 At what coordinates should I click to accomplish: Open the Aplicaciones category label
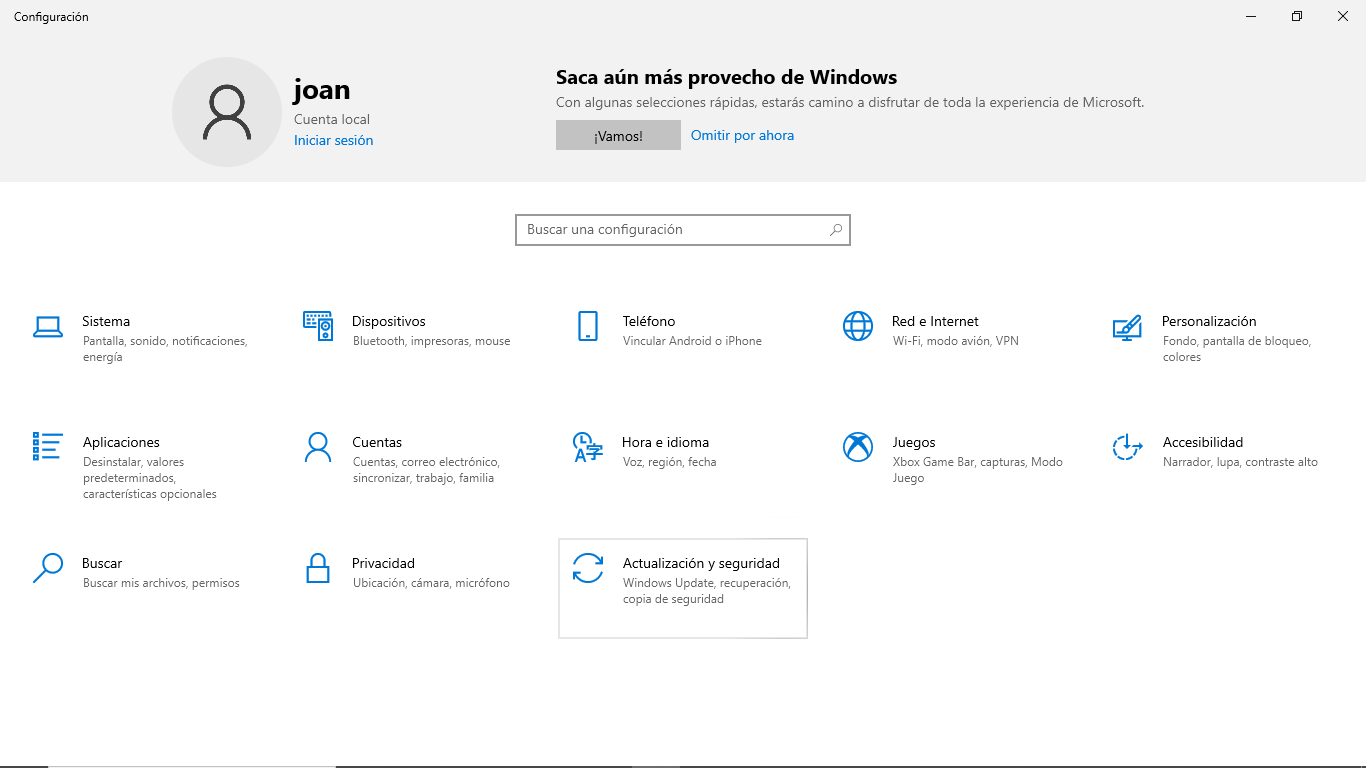click(x=121, y=442)
